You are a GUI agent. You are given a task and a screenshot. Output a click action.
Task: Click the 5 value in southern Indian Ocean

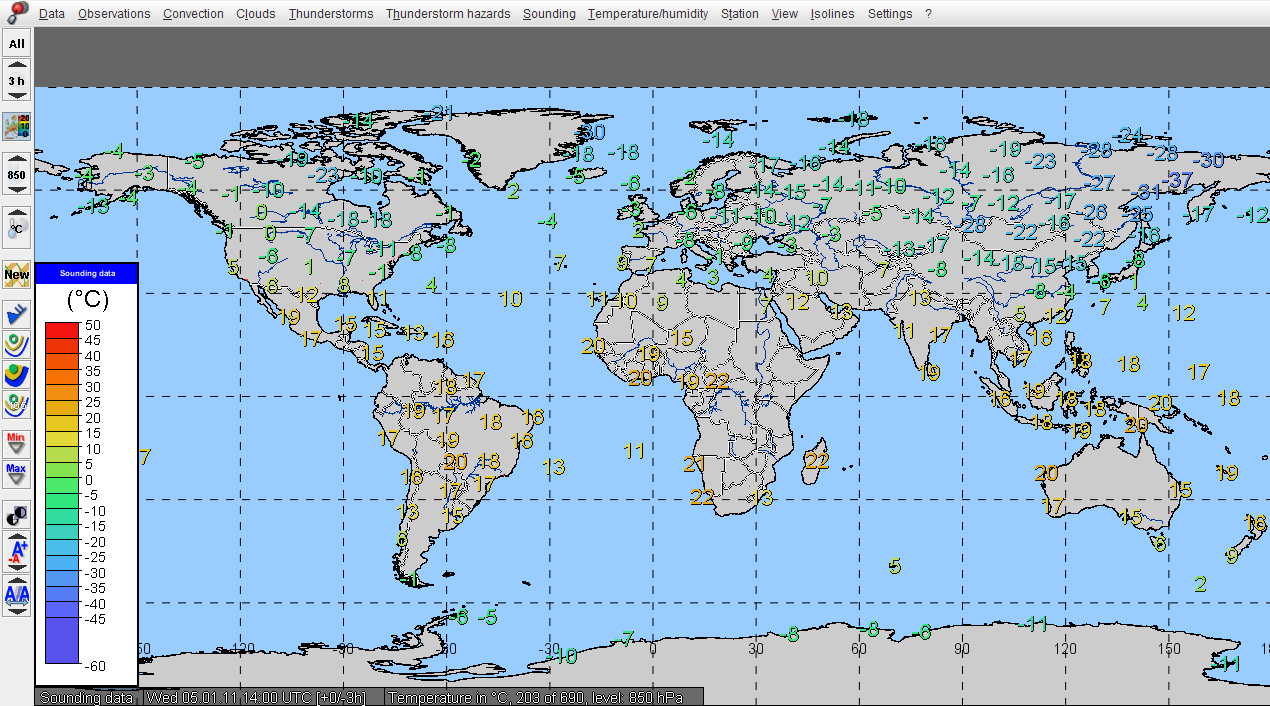pos(895,566)
